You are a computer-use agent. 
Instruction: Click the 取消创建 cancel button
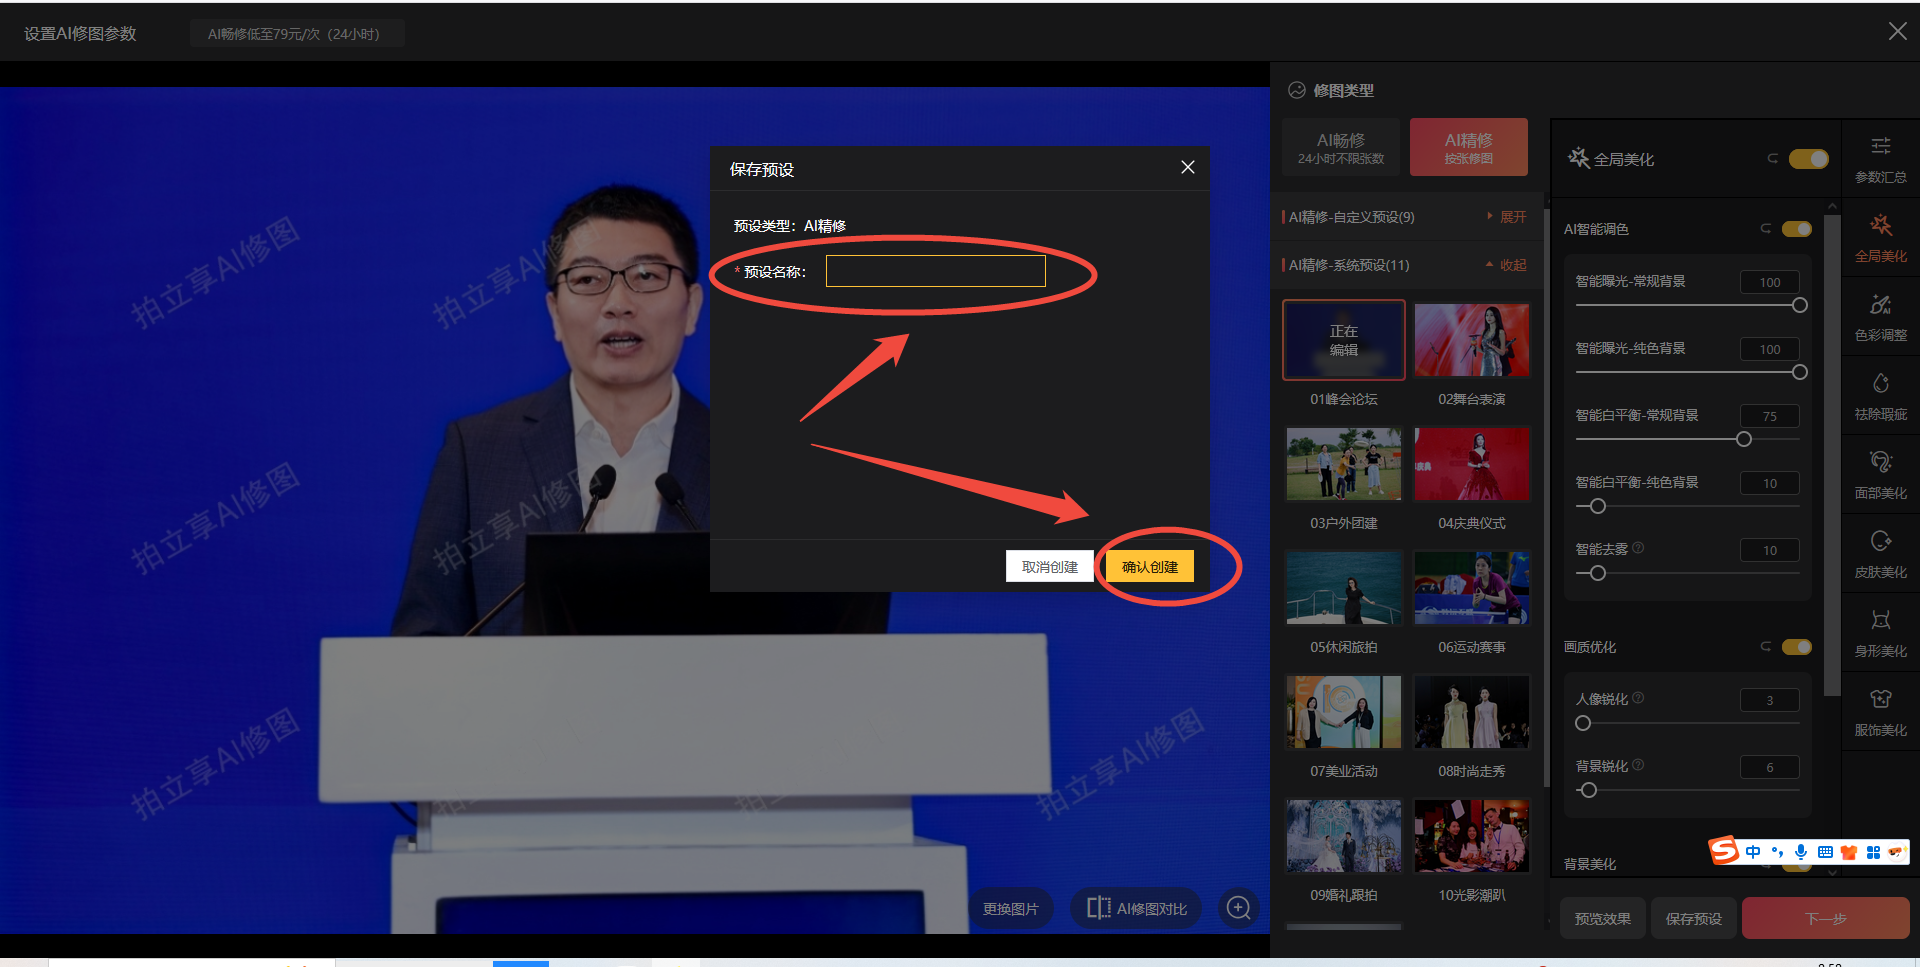1049,566
